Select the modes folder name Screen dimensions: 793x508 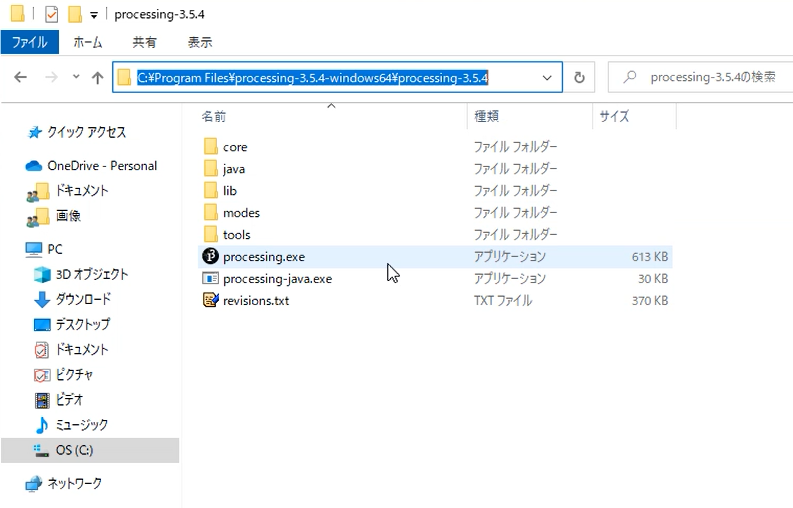tap(241, 213)
